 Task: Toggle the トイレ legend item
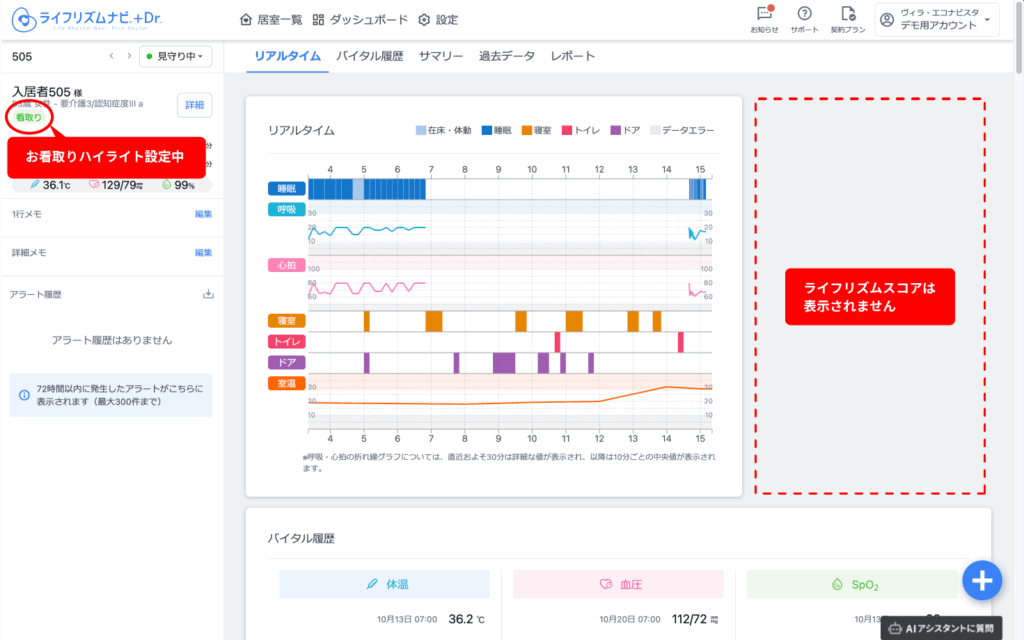tap(580, 130)
